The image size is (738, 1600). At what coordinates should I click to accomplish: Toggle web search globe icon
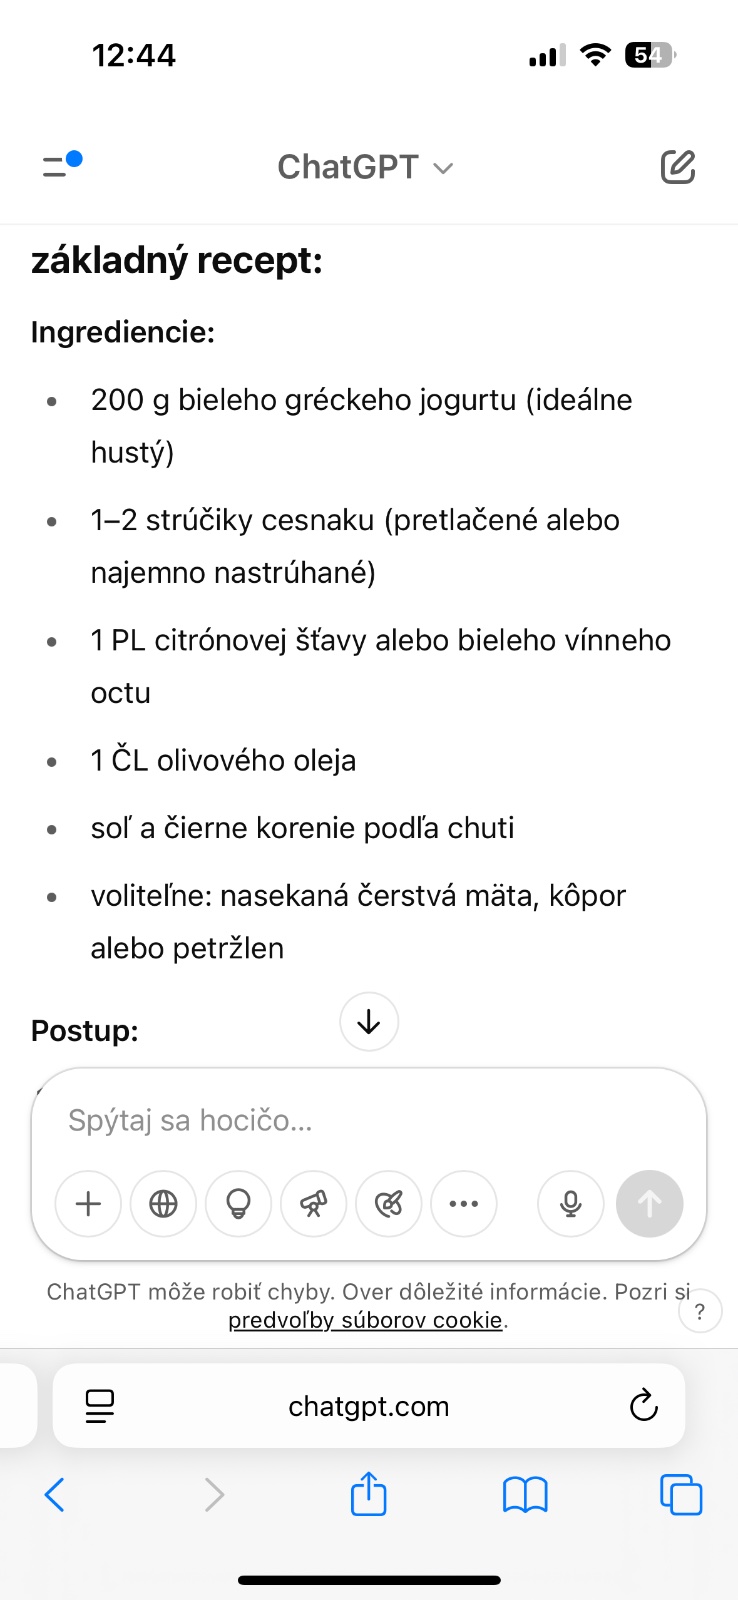pyautogui.click(x=163, y=1204)
